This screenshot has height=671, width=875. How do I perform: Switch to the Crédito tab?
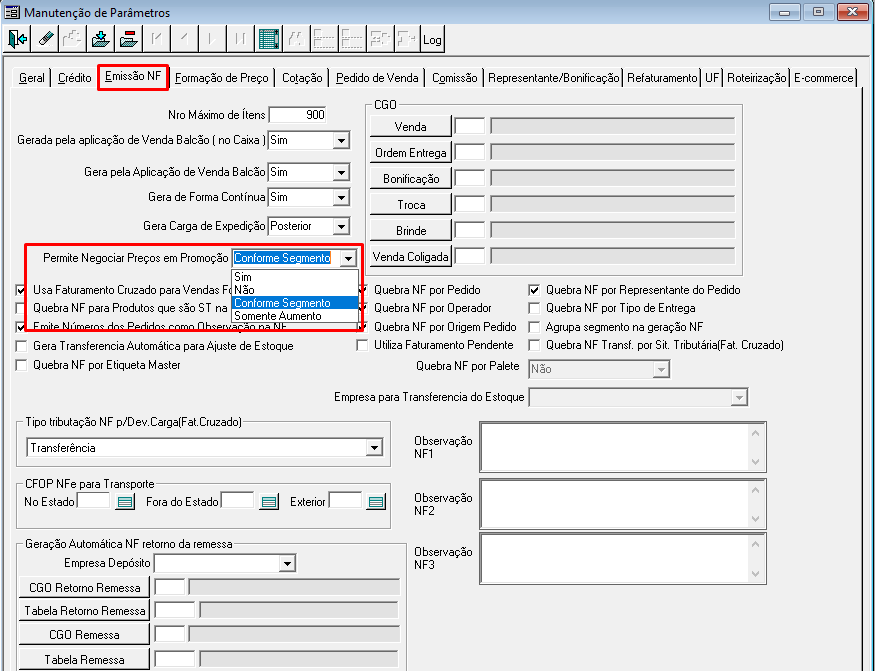[75, 78]
